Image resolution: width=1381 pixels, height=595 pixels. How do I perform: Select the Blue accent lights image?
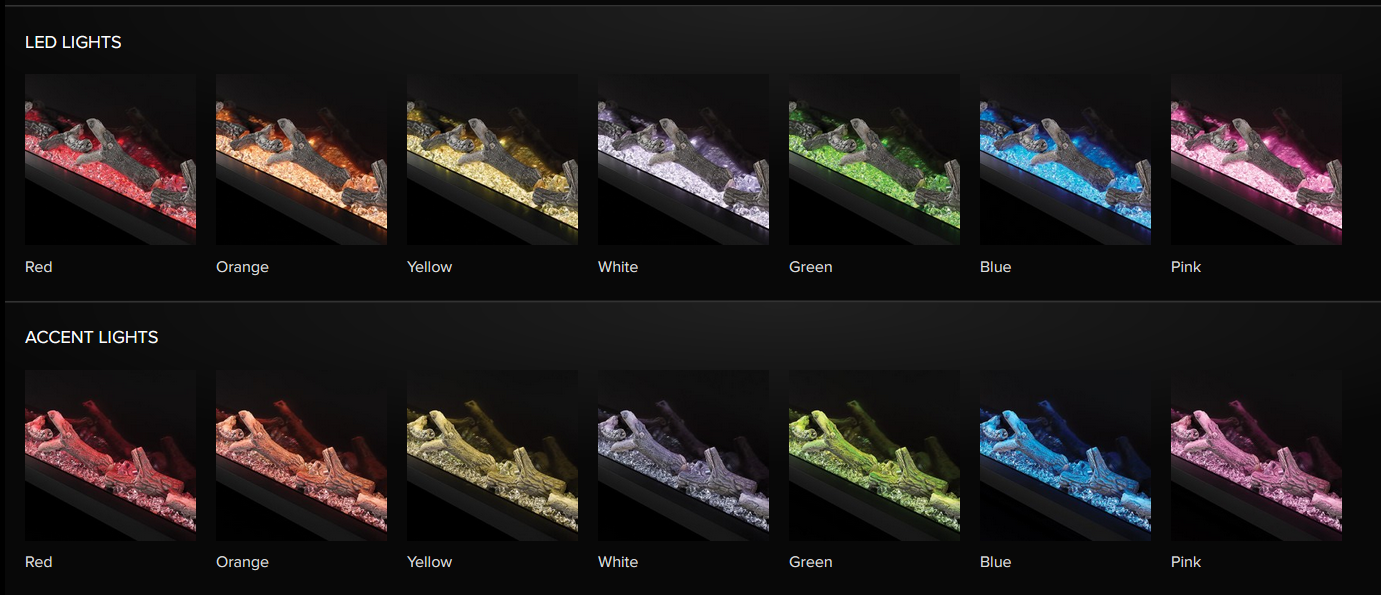click(1065, 455)
